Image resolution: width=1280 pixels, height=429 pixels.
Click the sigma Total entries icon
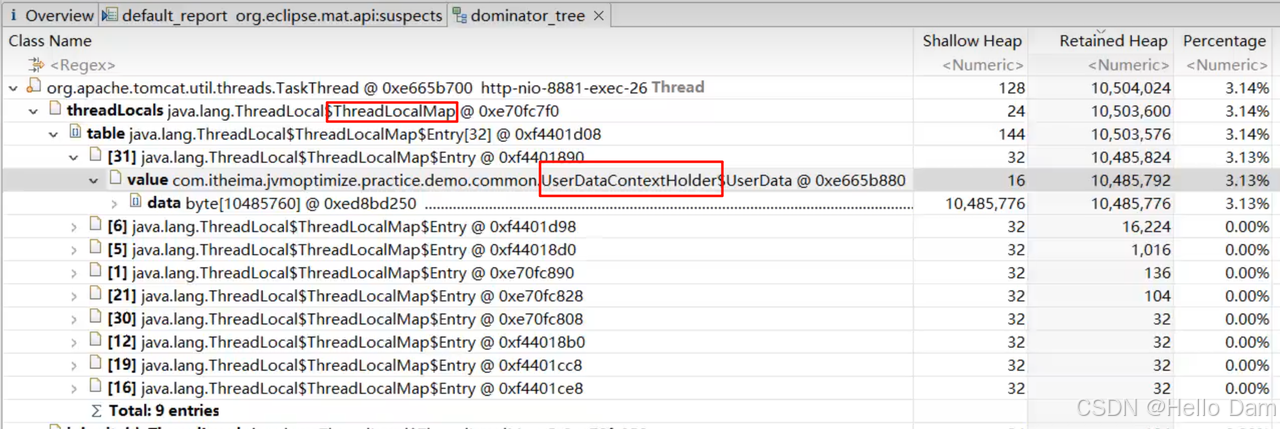(x=96, y=411)
